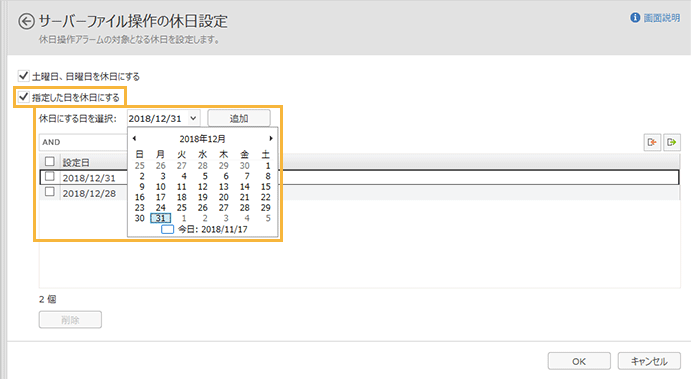Go back using the circled arrow icon
Image resolution: width=691 pixels, height=379 pixels.
[26, 21]
